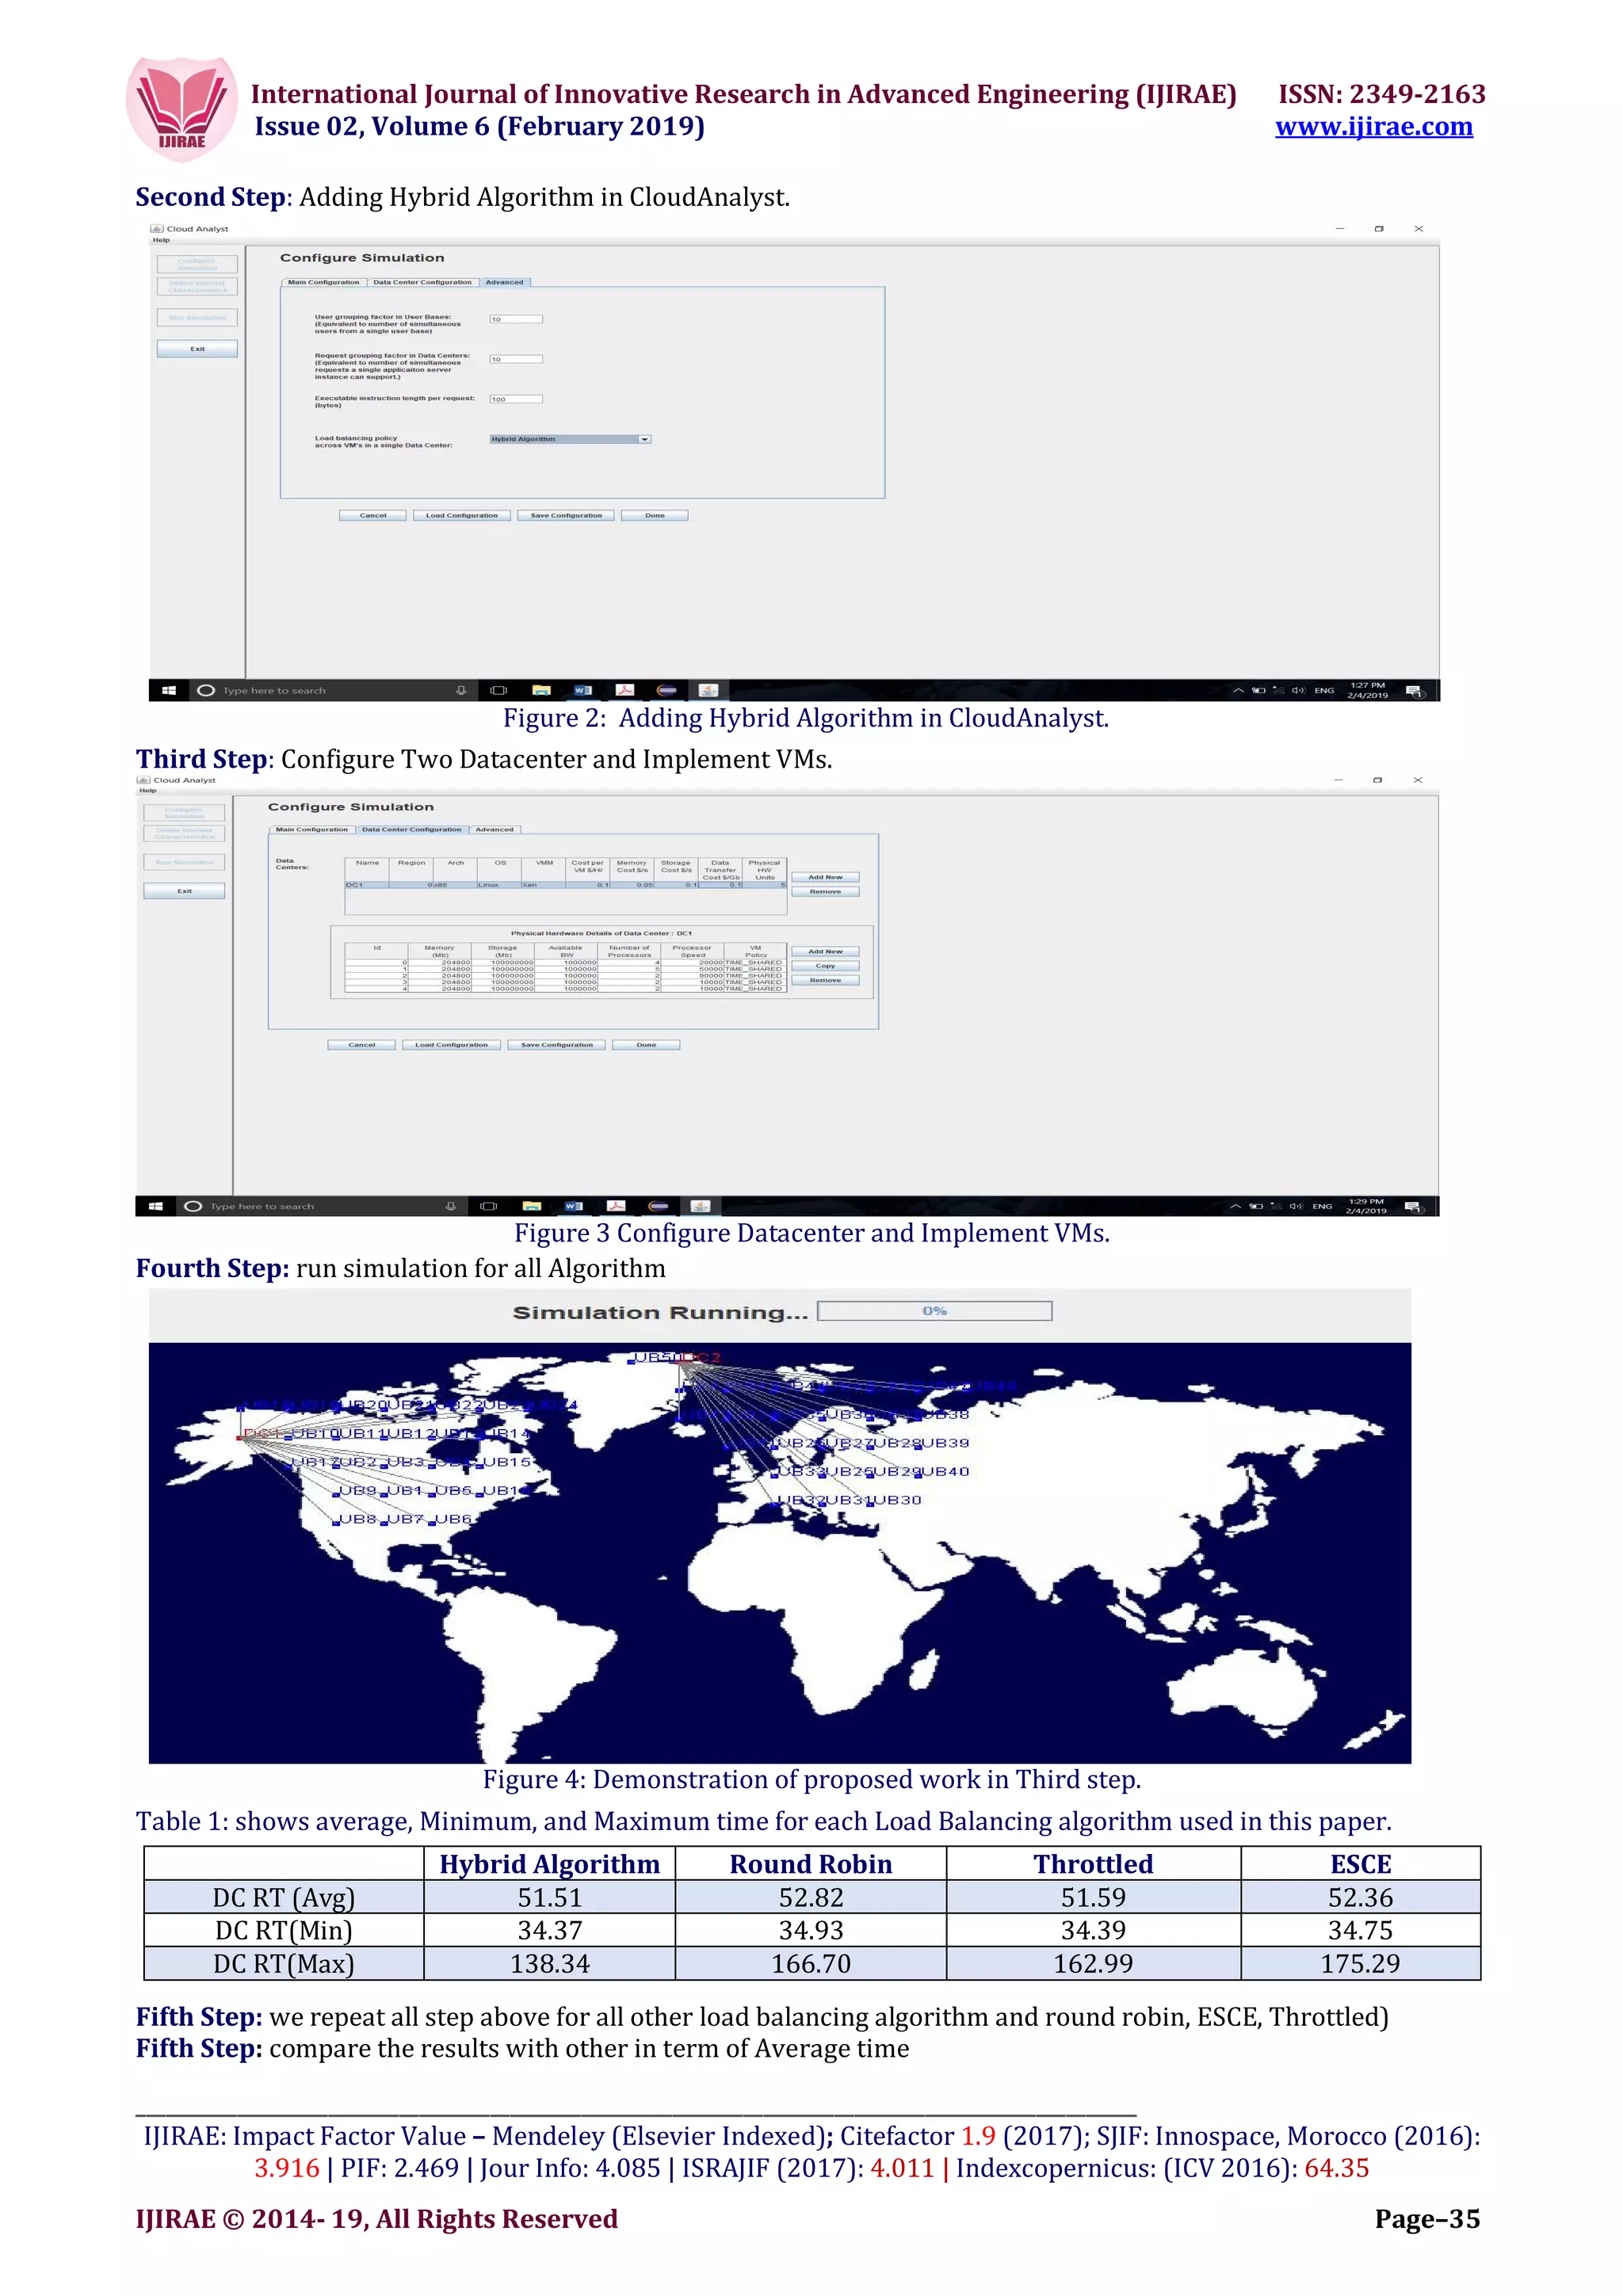Click Add New beside the Data Centers table
The width and height of the screenshot is (1623, 2296).
[825, 877]
